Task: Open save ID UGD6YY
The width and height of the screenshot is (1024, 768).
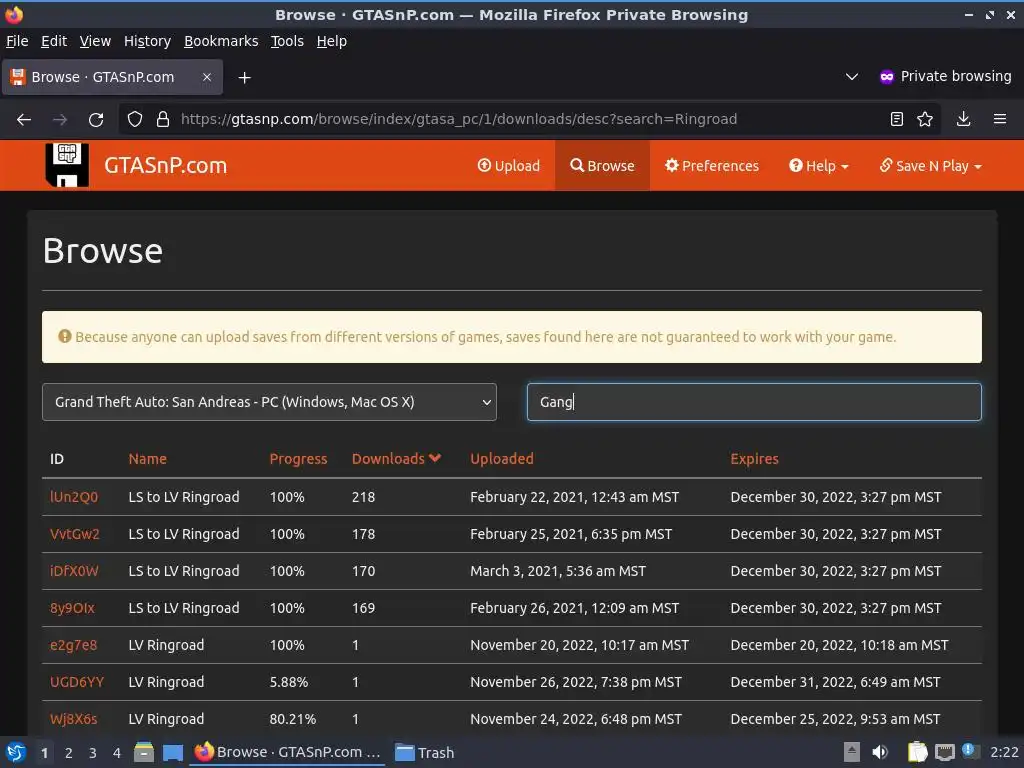Action: 76,682
